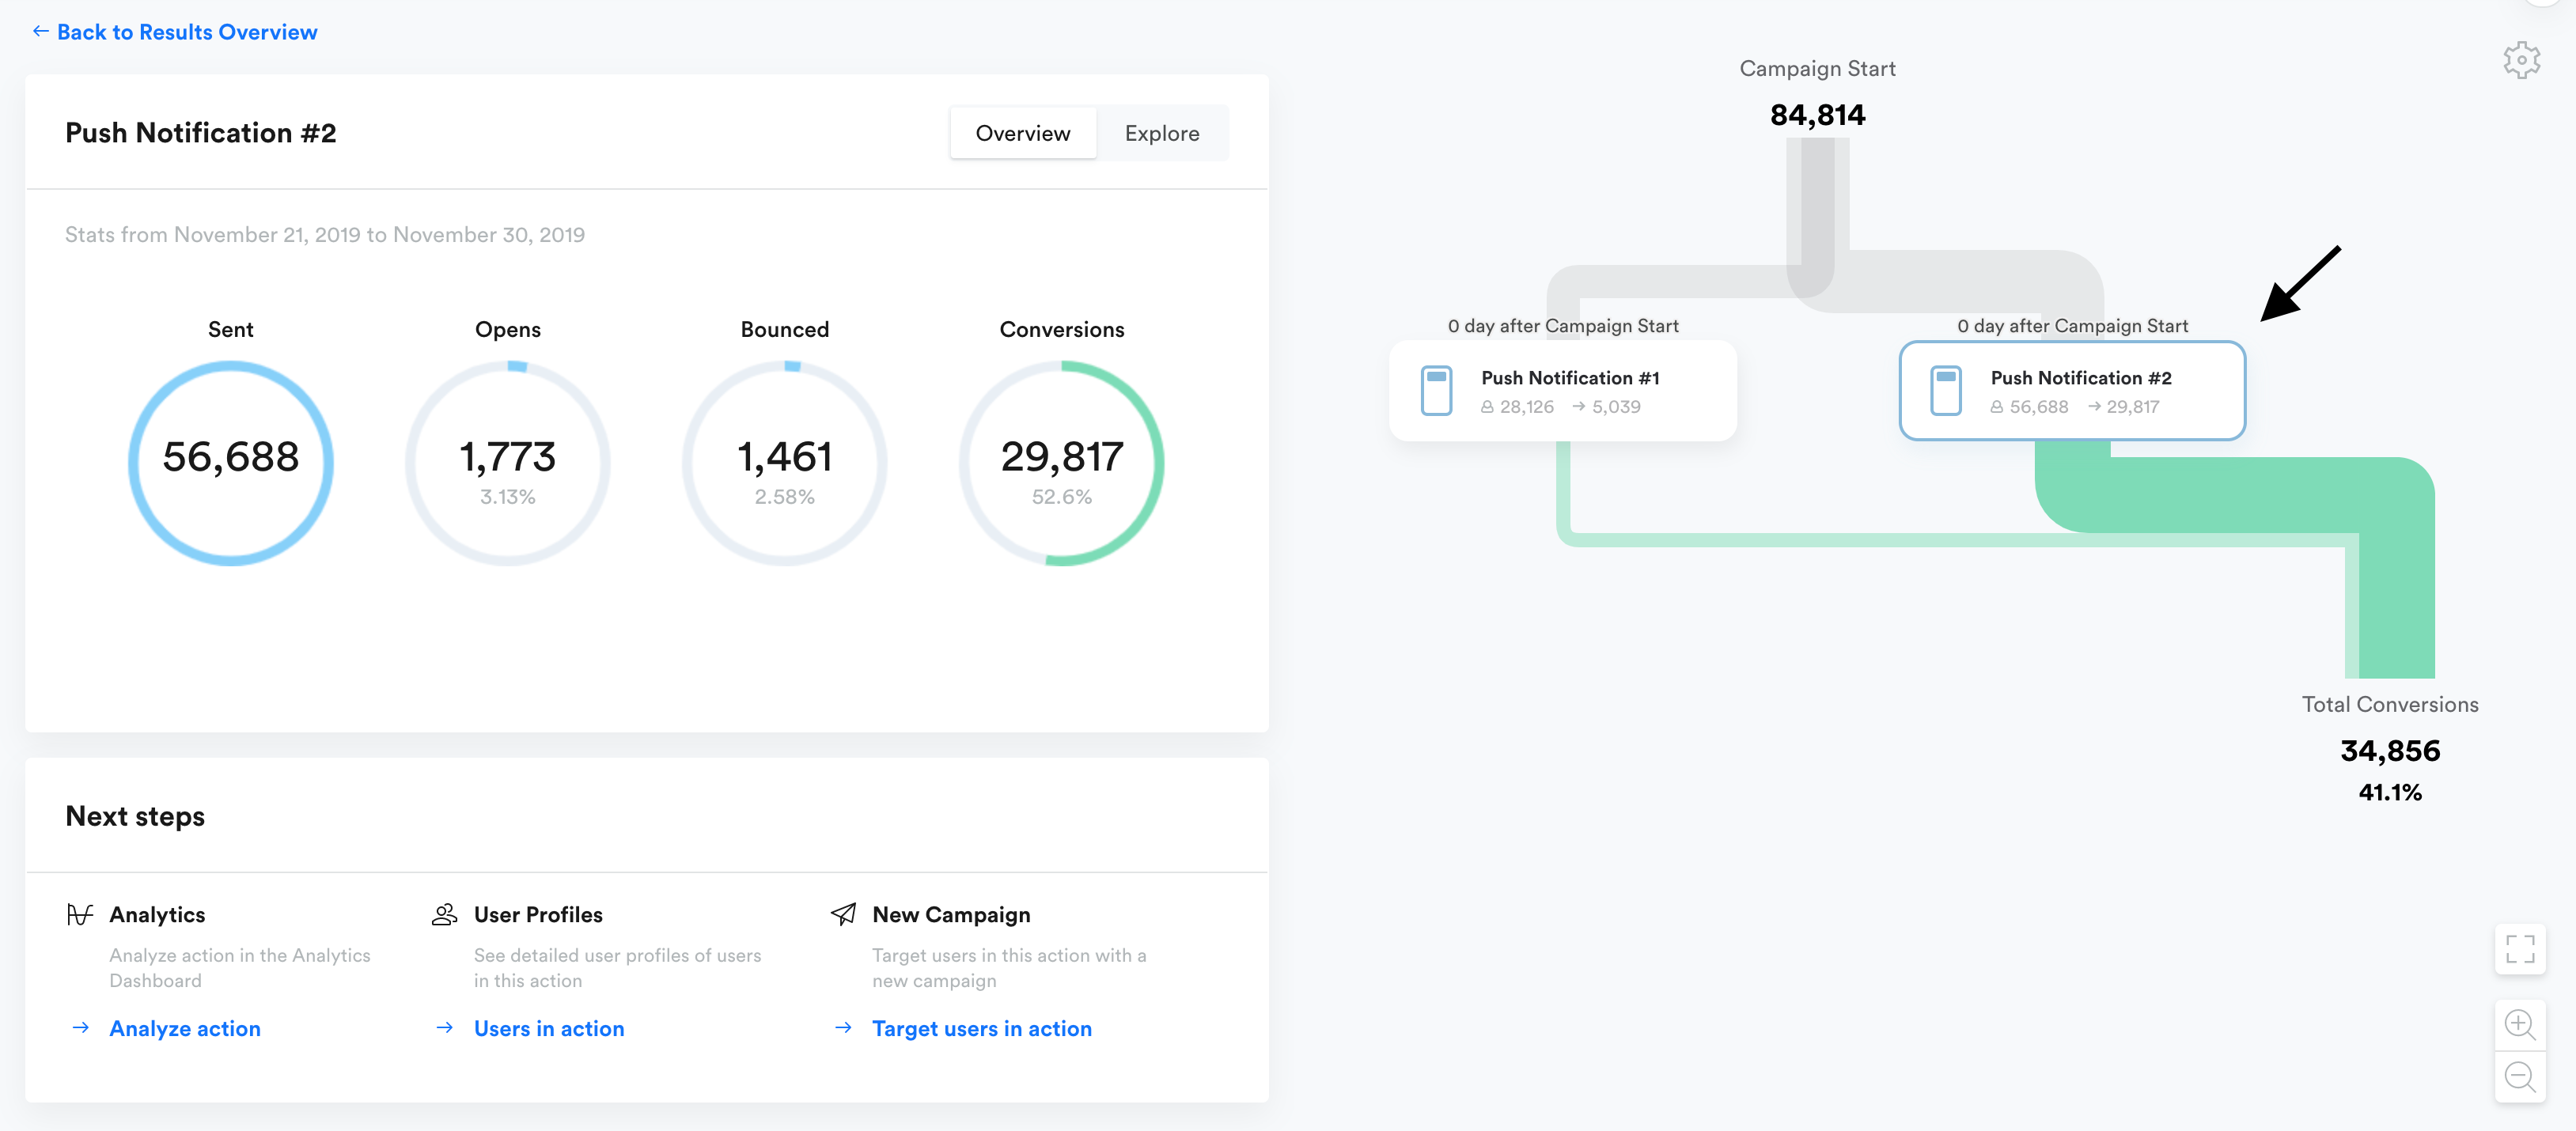Zoom out of the campaign flow
Image resolution: width=2576 pixels, height=1131 pixels.
pos(2519,1077)
